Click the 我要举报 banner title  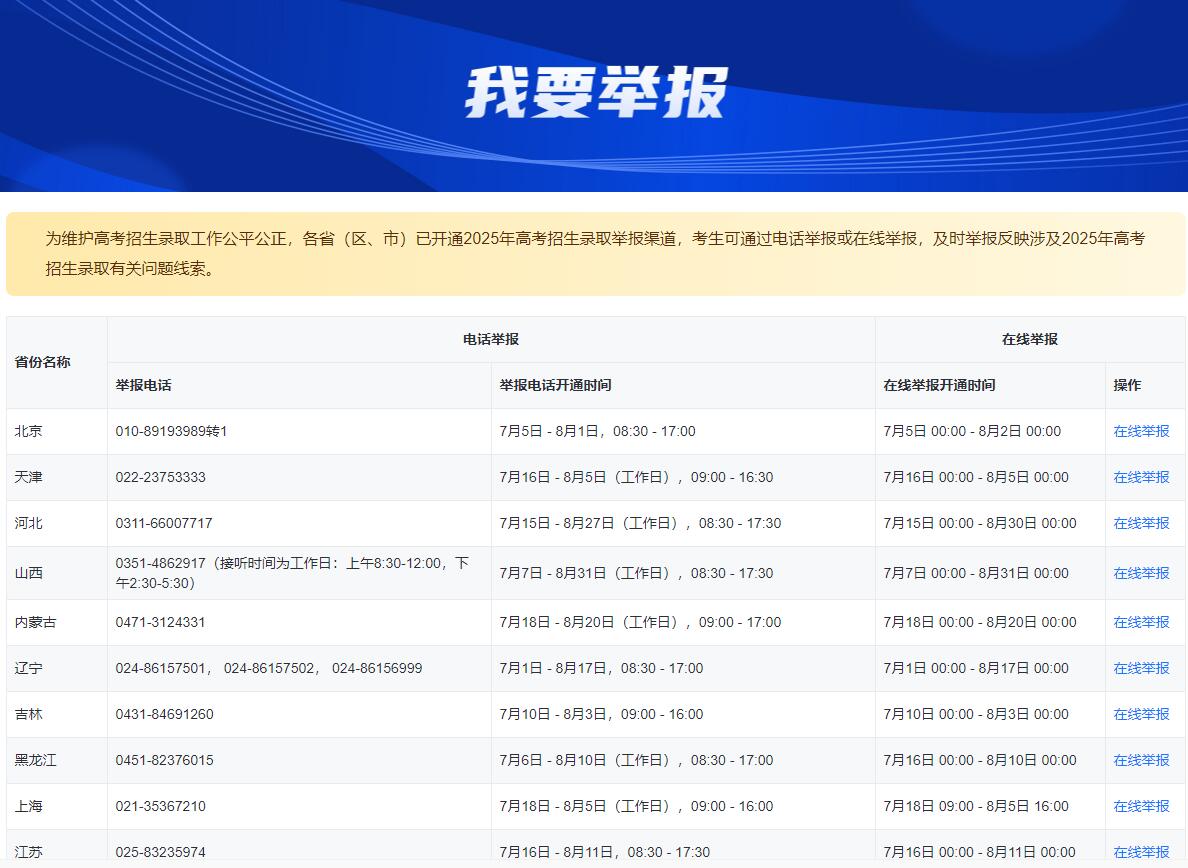click(596, 94)
